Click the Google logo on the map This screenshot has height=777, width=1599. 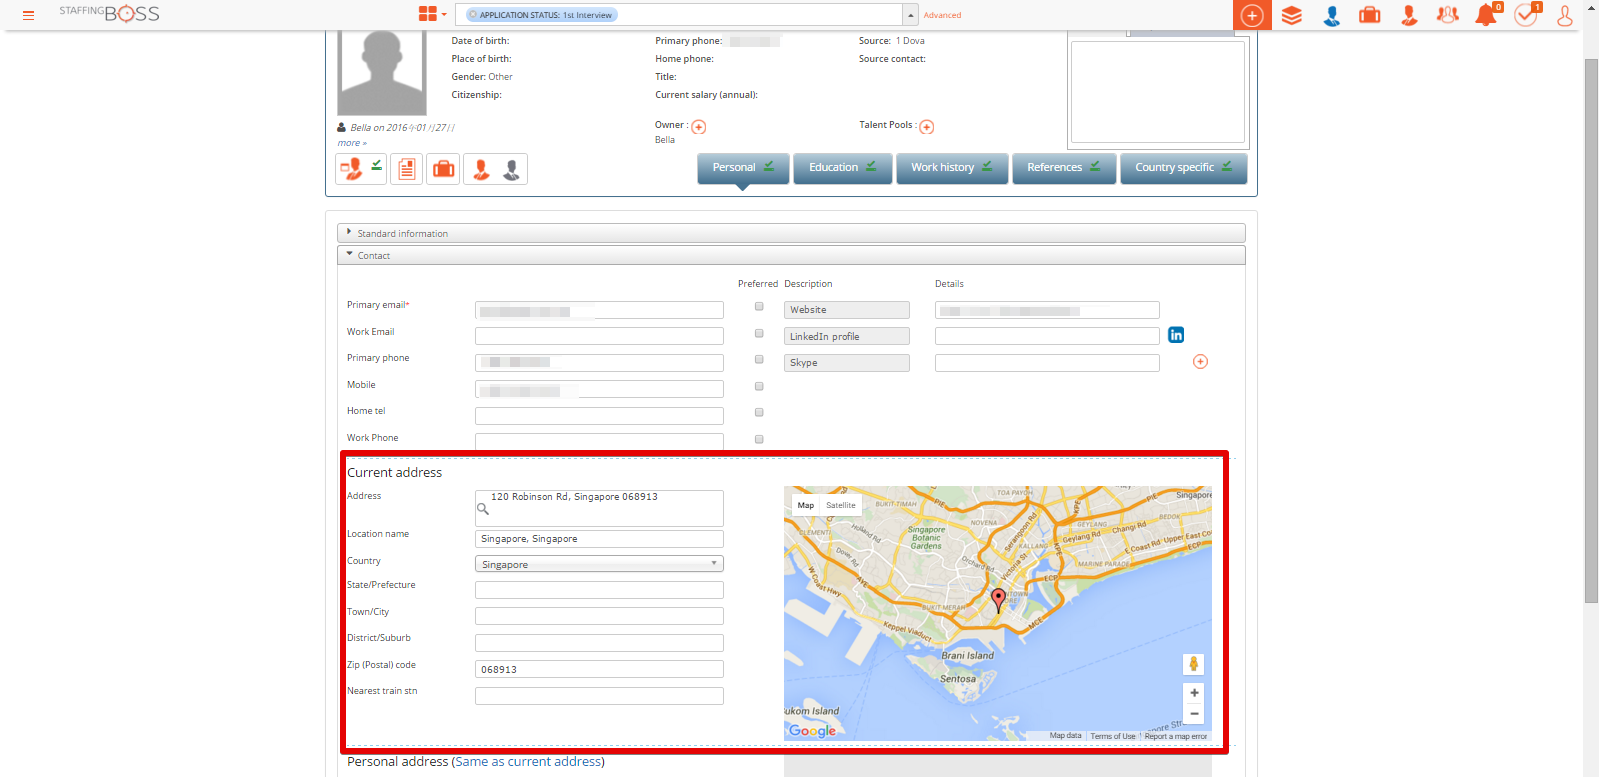point(812,731)
